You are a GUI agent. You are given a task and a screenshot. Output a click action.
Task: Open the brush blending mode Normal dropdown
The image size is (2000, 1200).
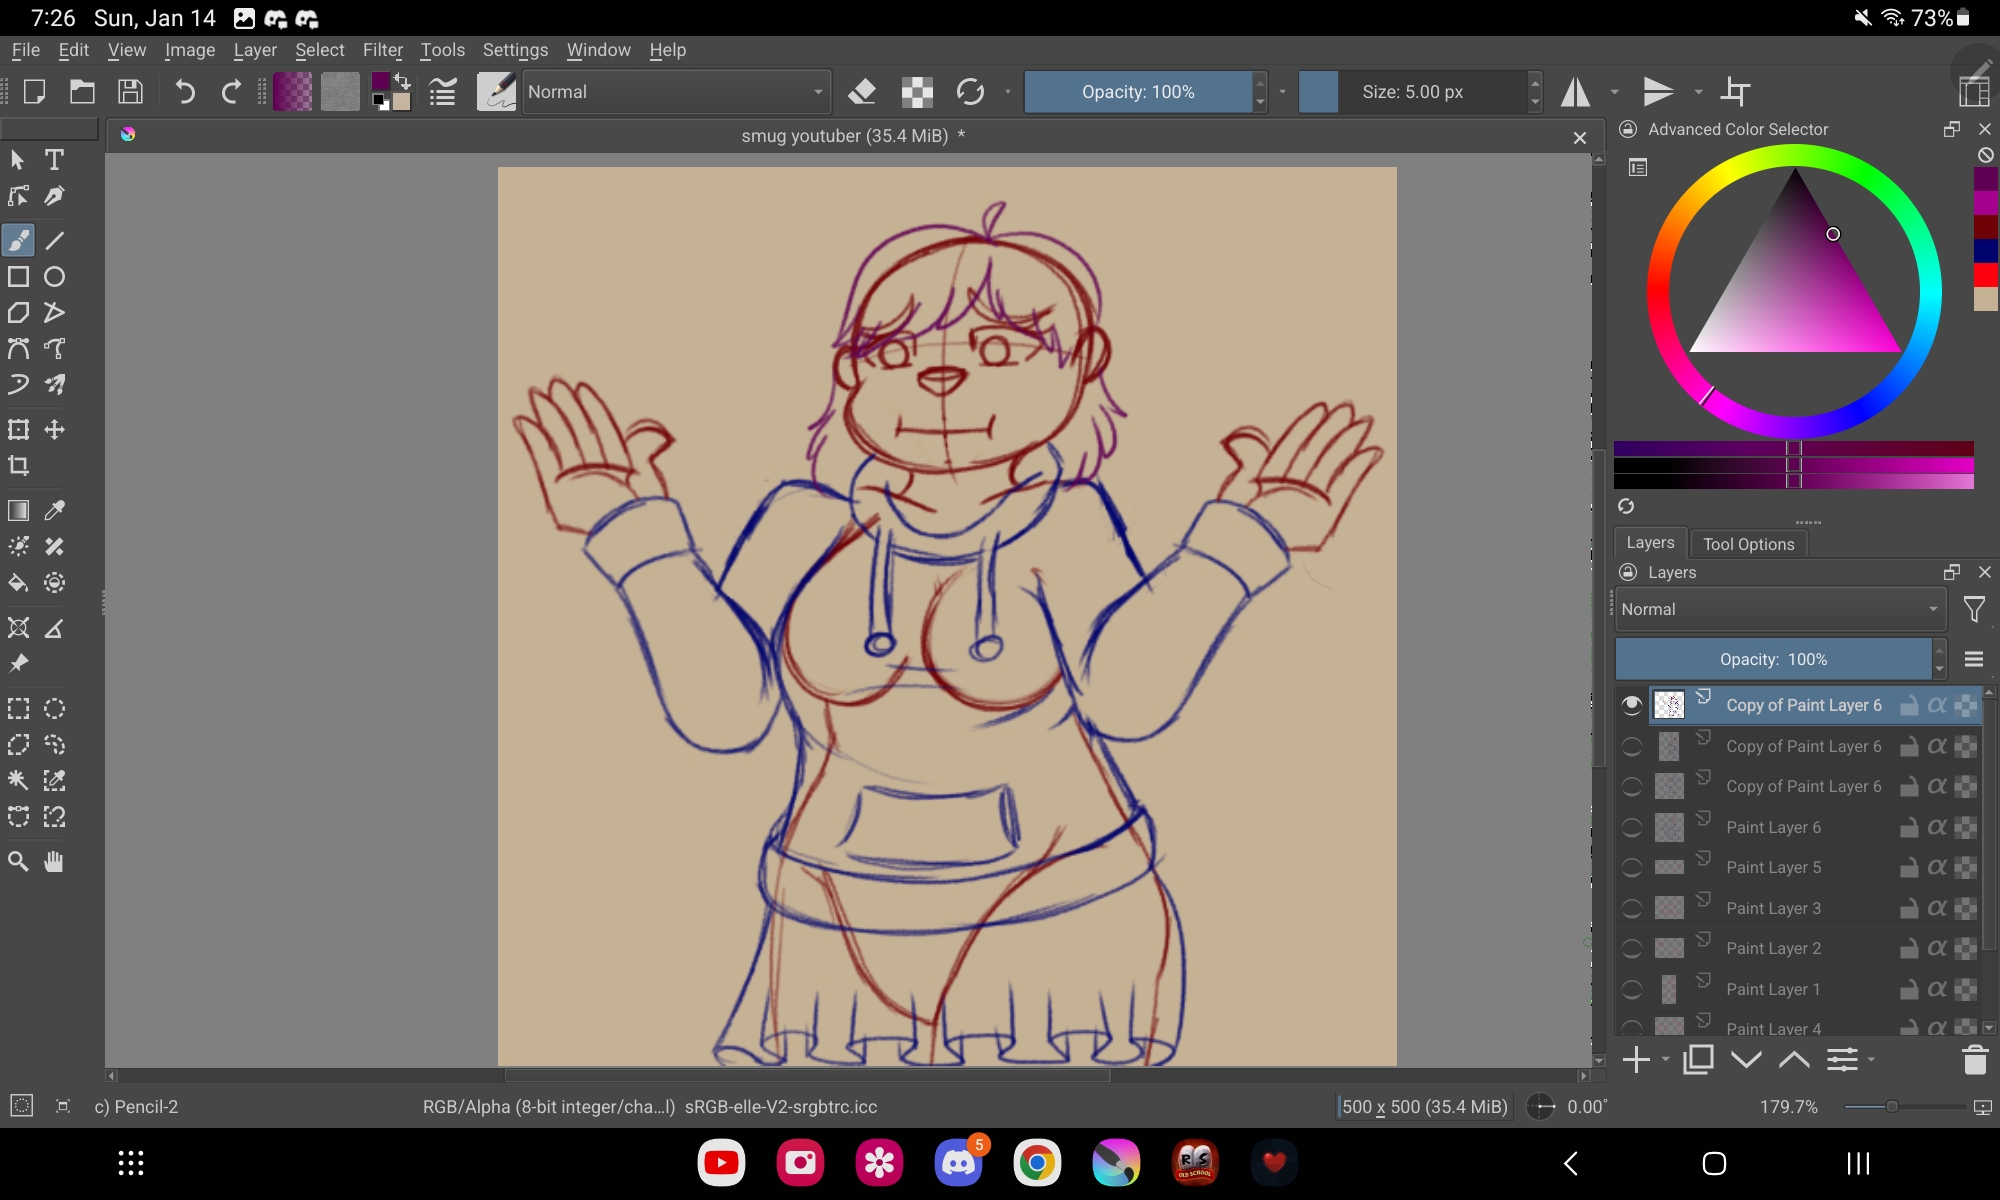tap(676, 92)
